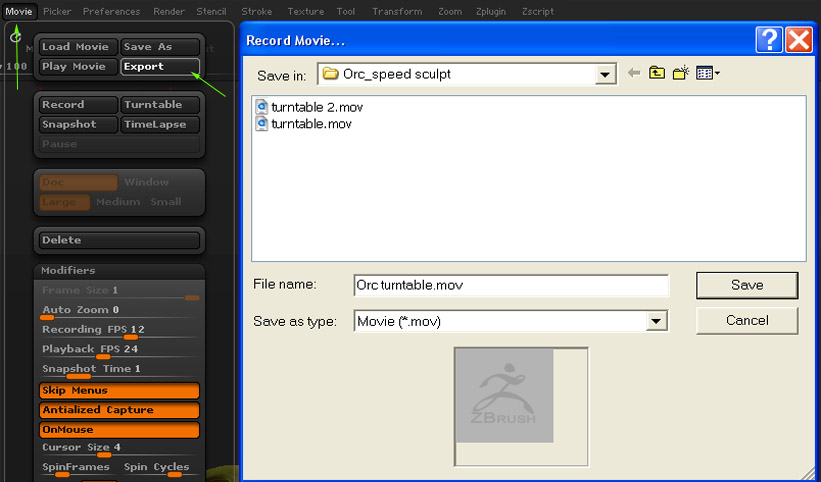
Task: Click the Frame Size slider
Action: tap(119, 292)
